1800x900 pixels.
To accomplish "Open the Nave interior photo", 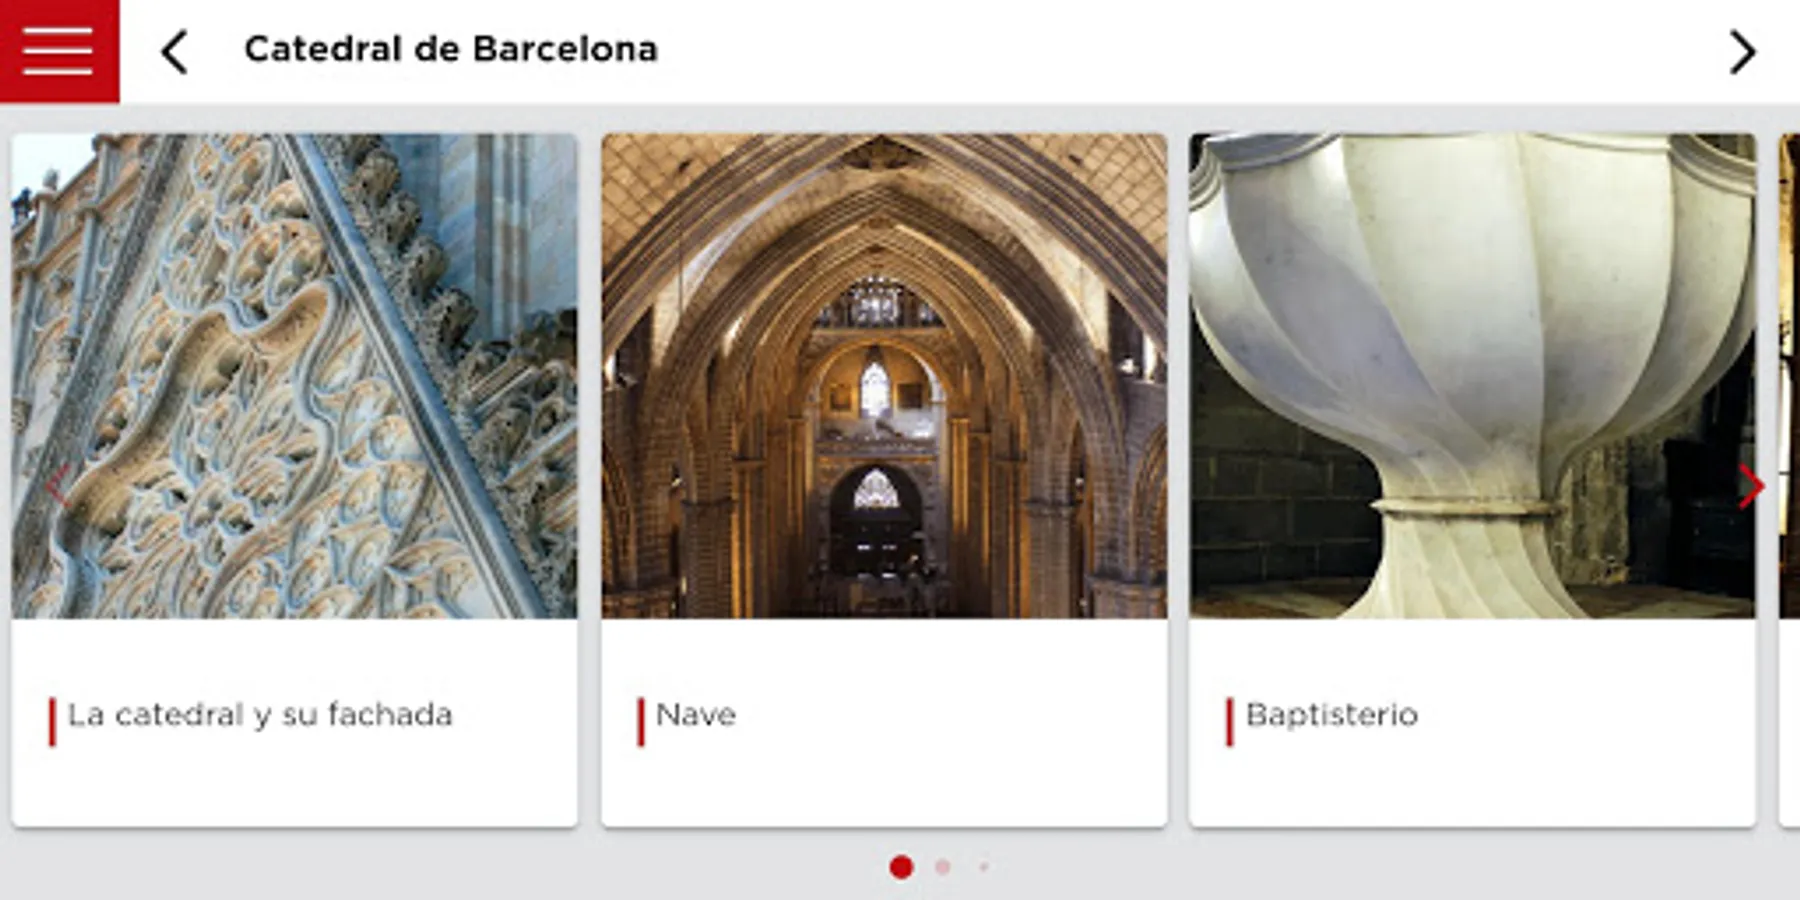I will point(884,376).
